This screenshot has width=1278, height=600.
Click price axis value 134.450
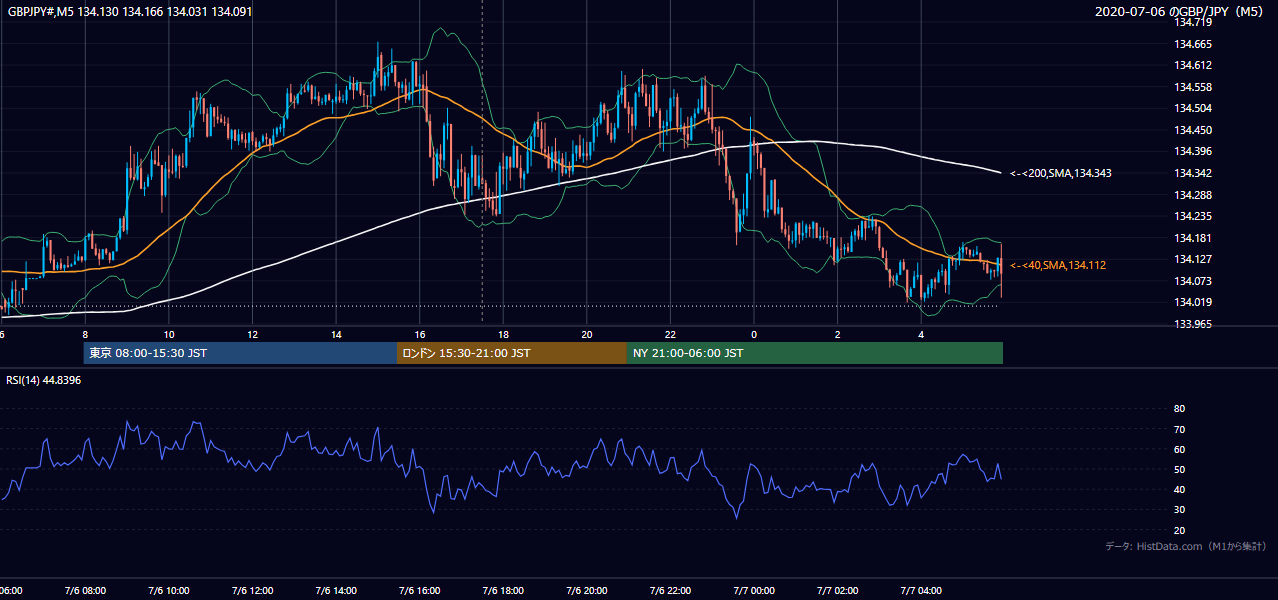pos(1192,130)
